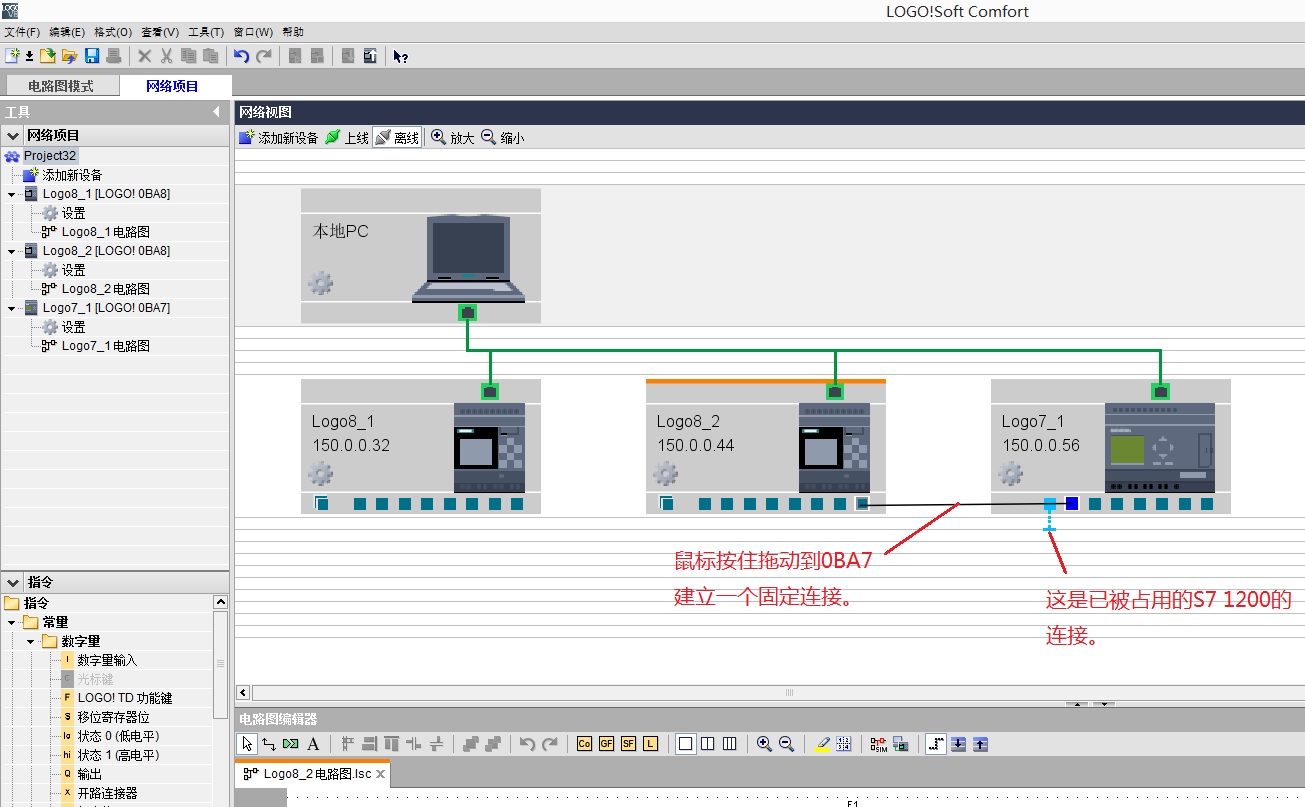Click 添加新设备 in network view toolbar

(279, 138)
